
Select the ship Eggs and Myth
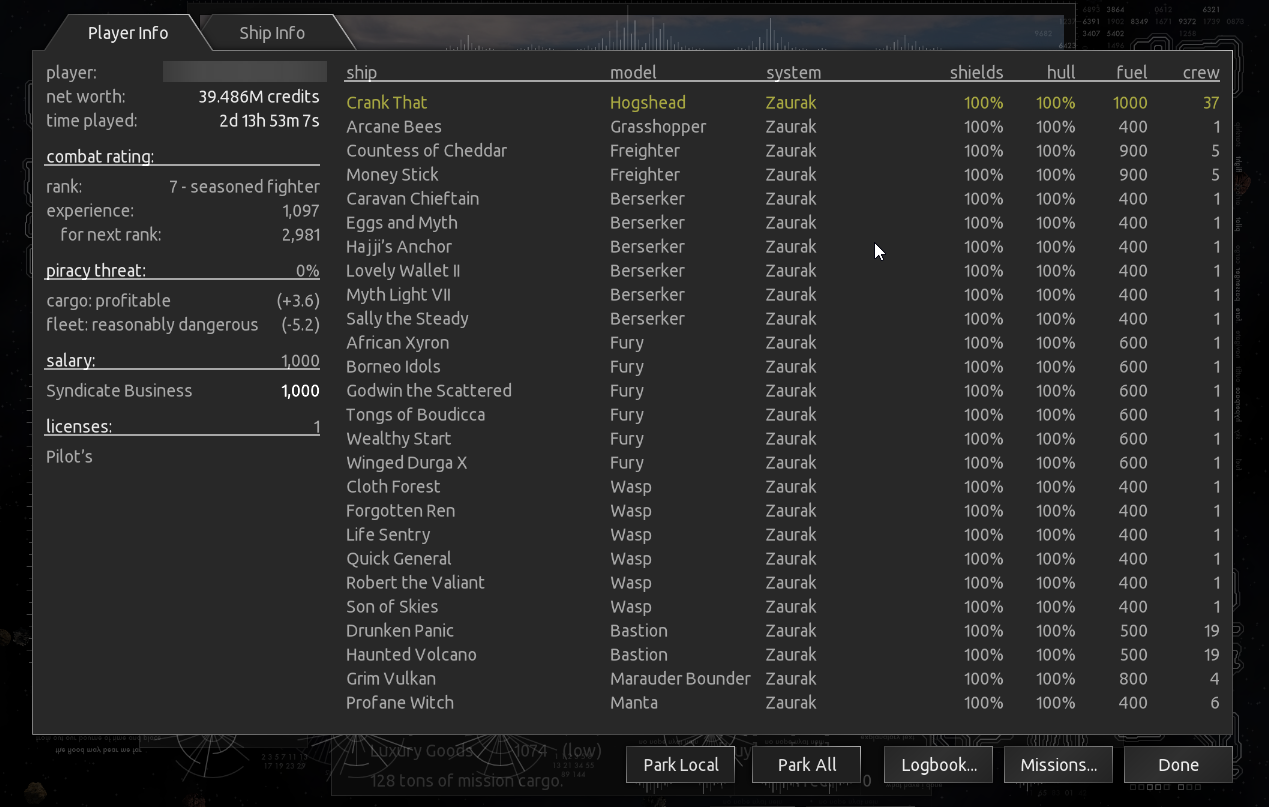click(x=783, y=223)
